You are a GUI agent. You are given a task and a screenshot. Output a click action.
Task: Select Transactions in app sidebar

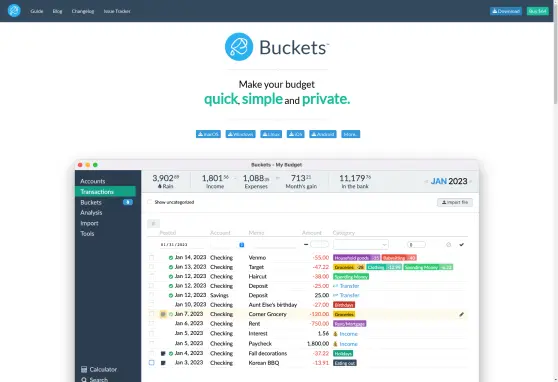coord(105,192)
